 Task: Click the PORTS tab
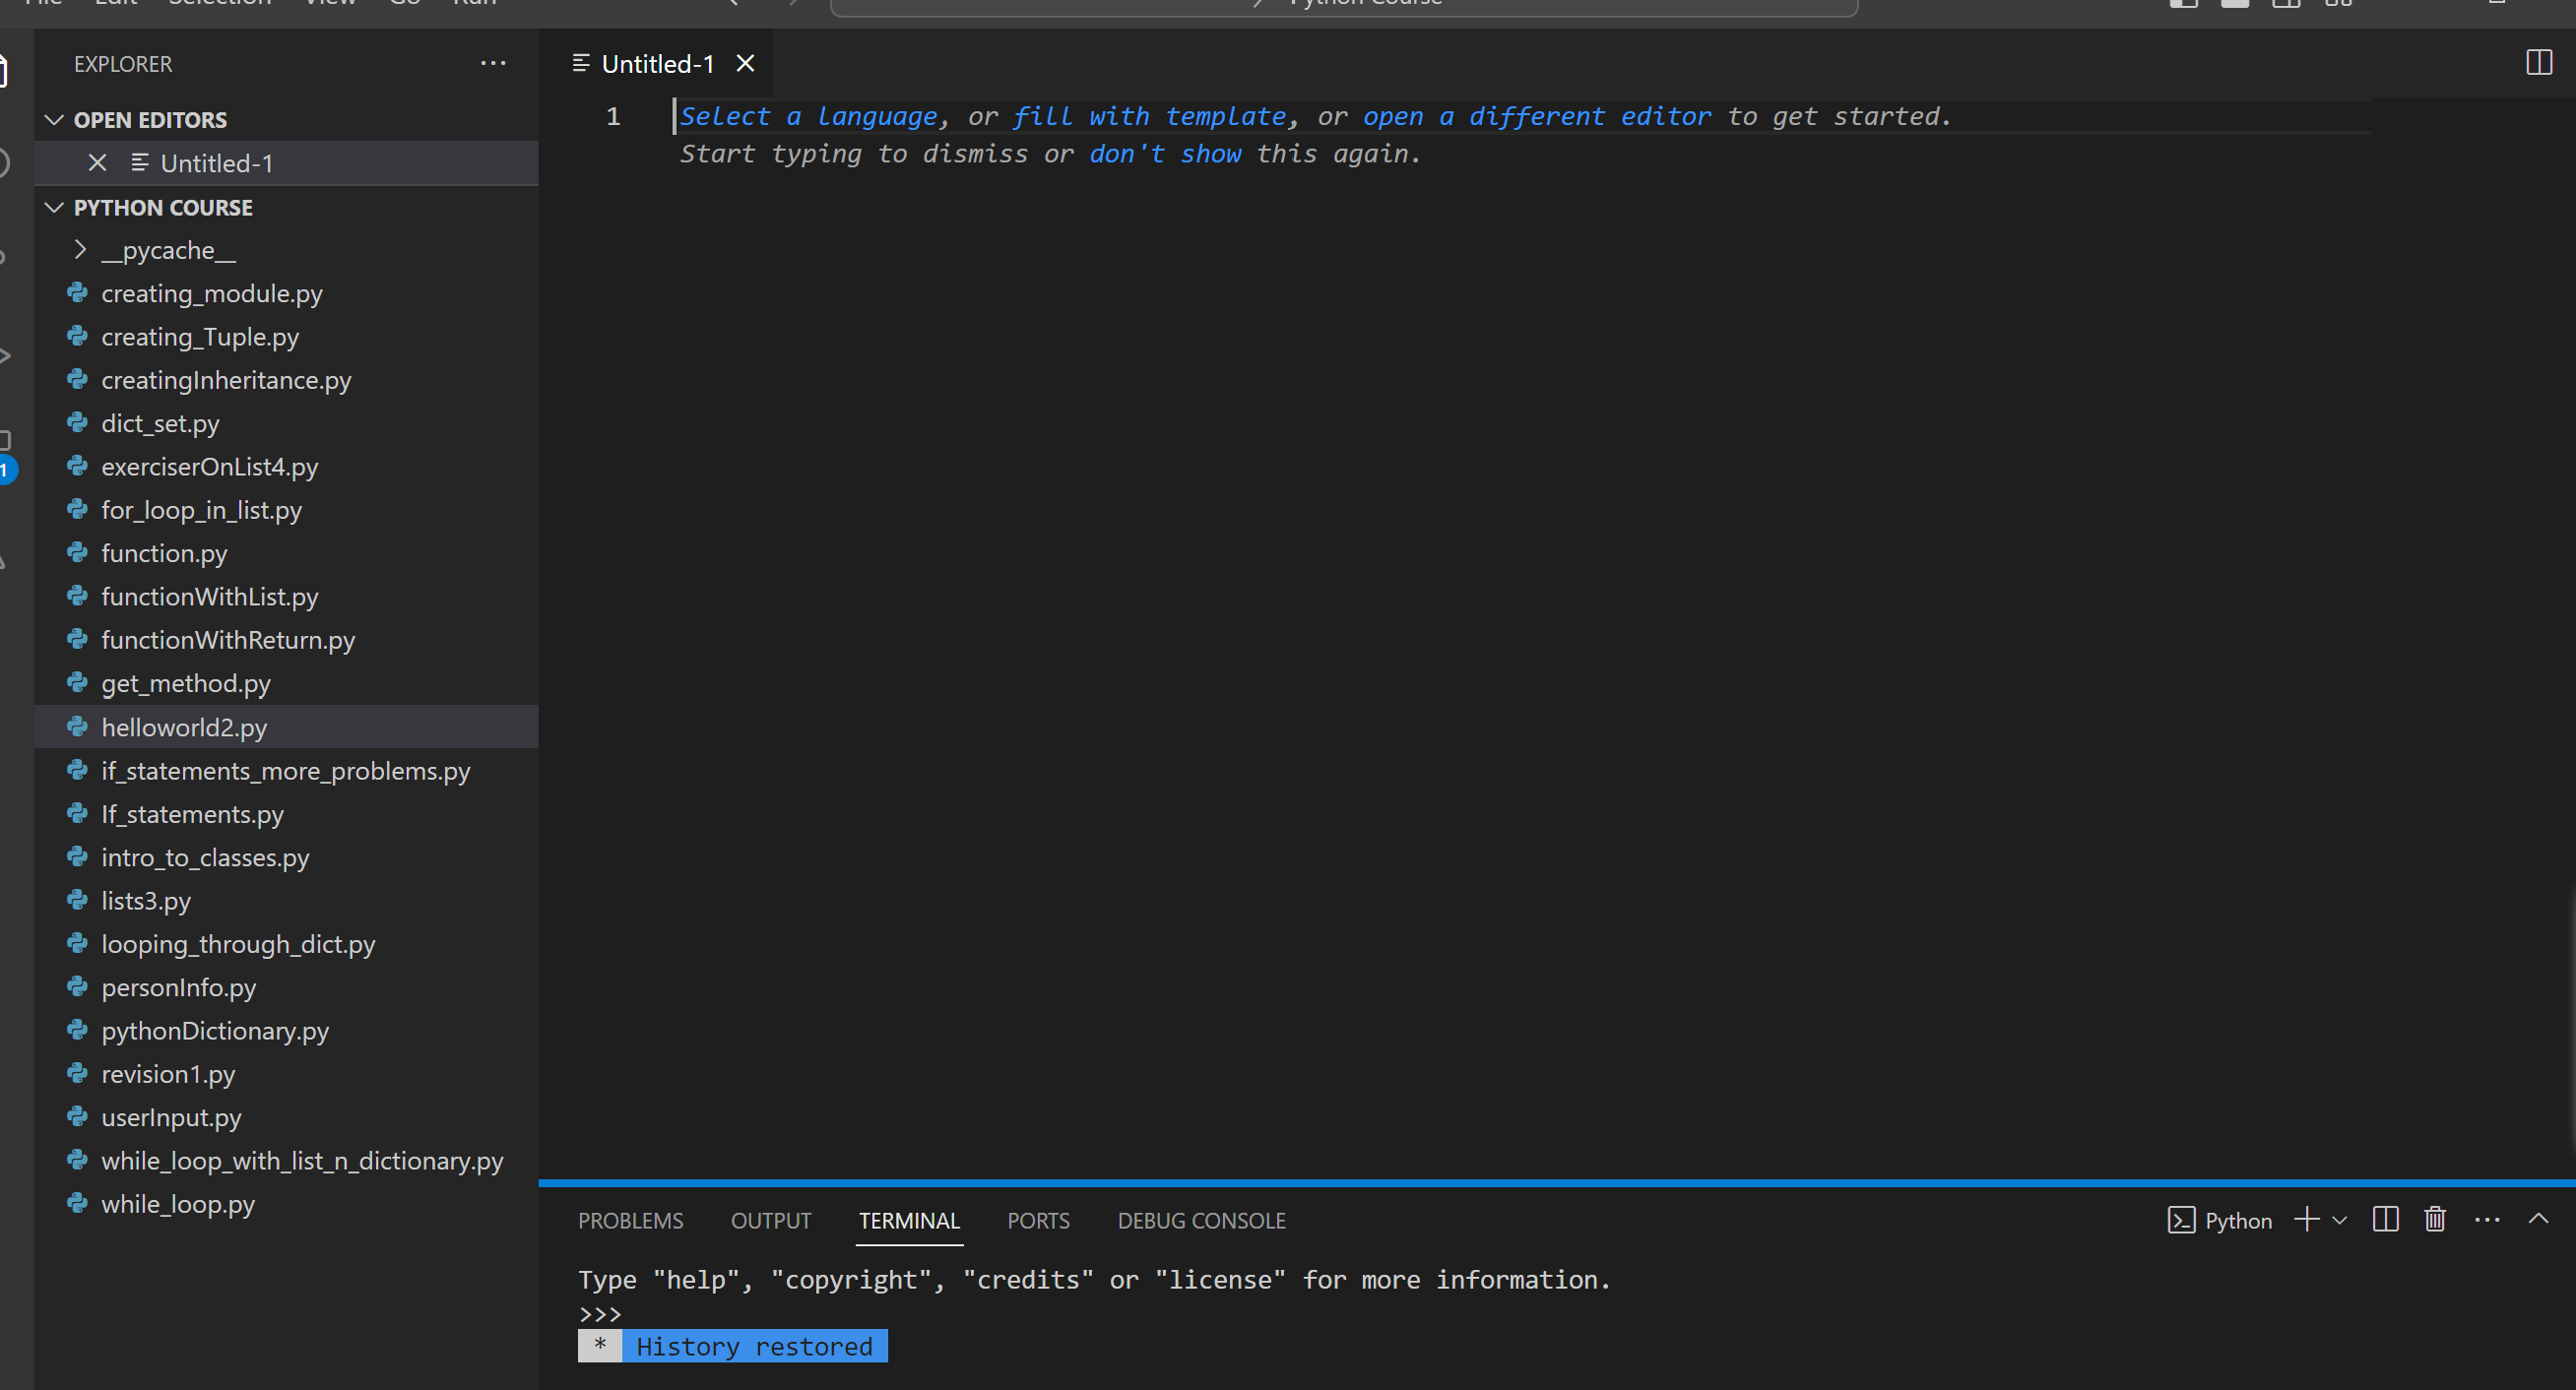[x=1039, y=1221]
